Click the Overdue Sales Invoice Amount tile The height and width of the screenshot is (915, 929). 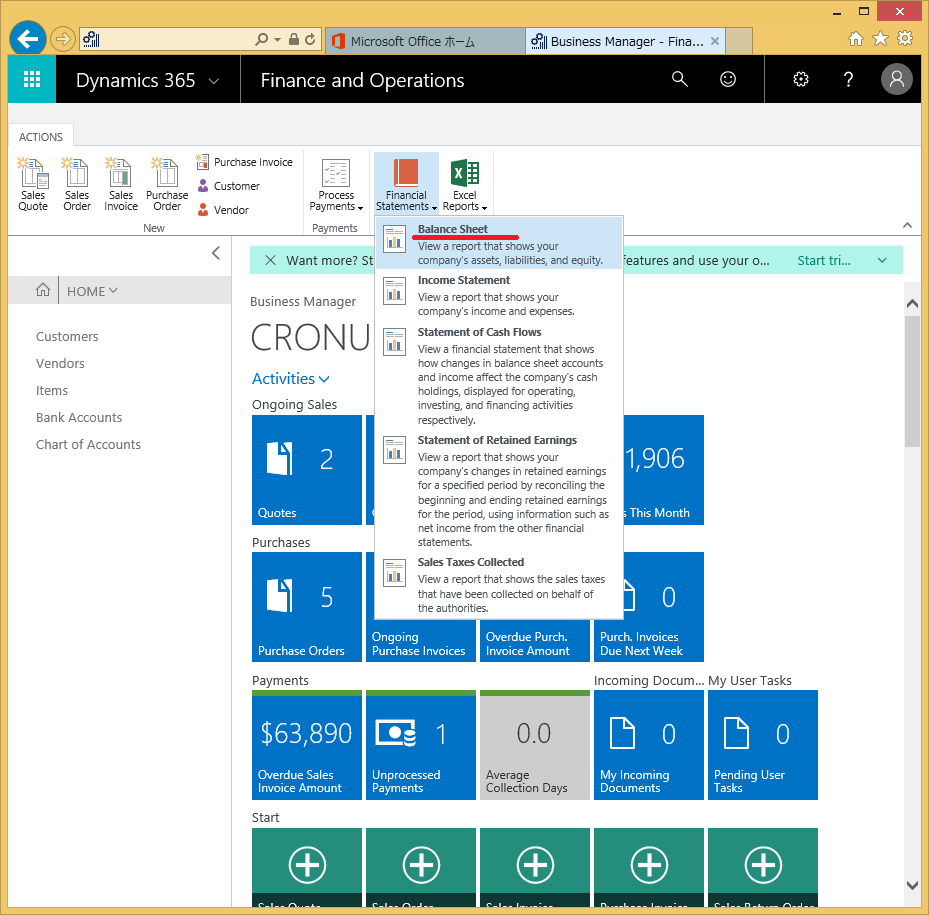point(307,745)
